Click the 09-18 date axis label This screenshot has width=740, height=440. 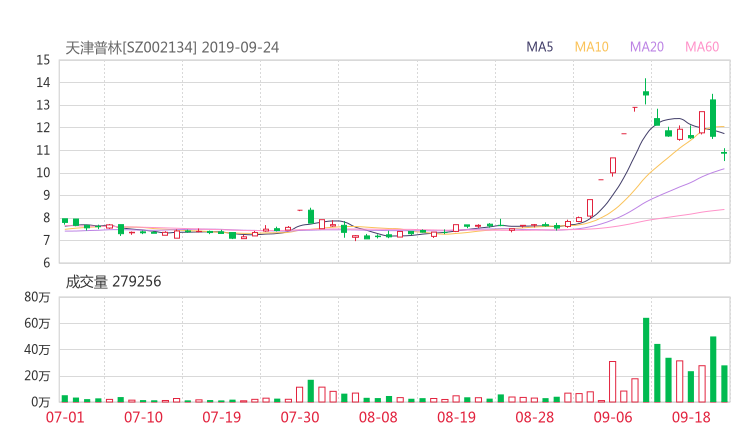(x=691, y=417)
